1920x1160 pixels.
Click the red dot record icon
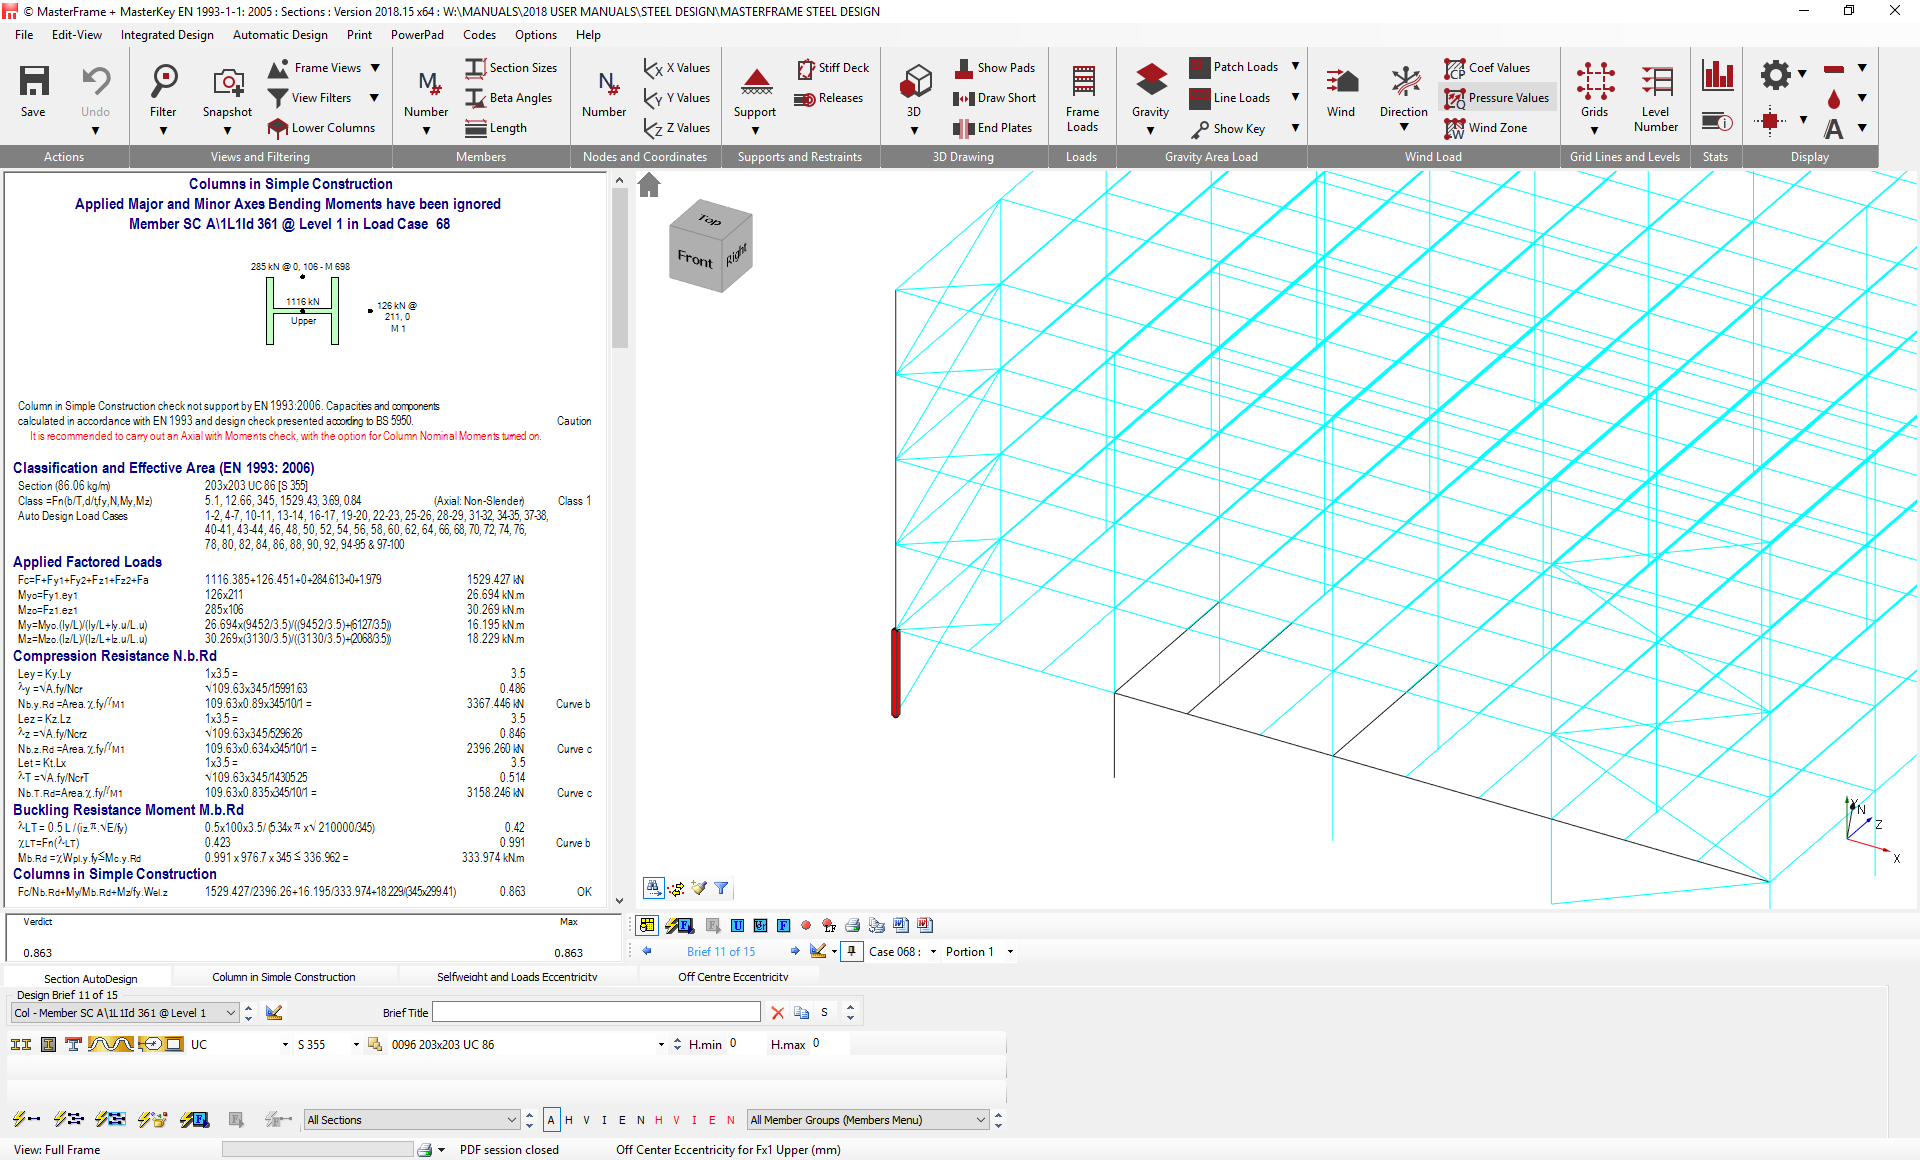(806, 925)
